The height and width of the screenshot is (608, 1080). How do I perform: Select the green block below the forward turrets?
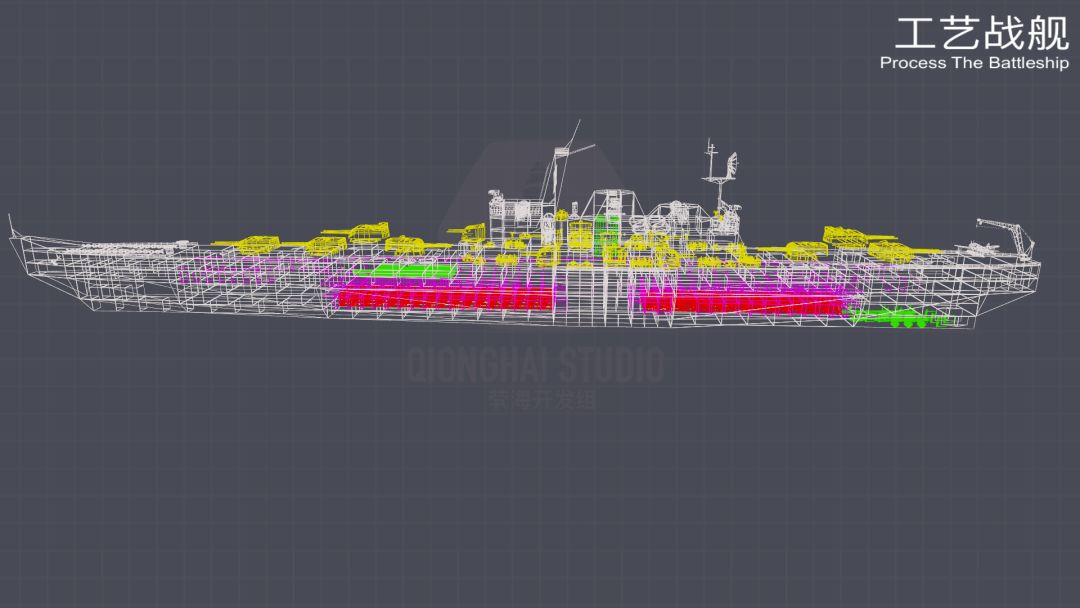click(x=405, y=270)
